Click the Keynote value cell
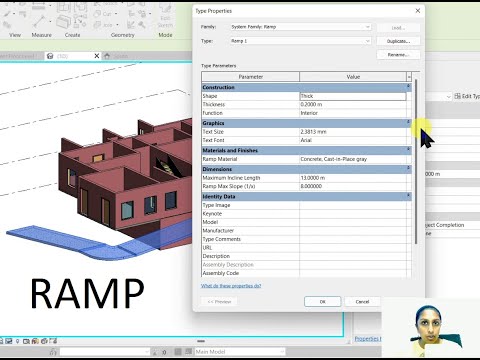The image size is (480, 360). click(x=353, y=214)
